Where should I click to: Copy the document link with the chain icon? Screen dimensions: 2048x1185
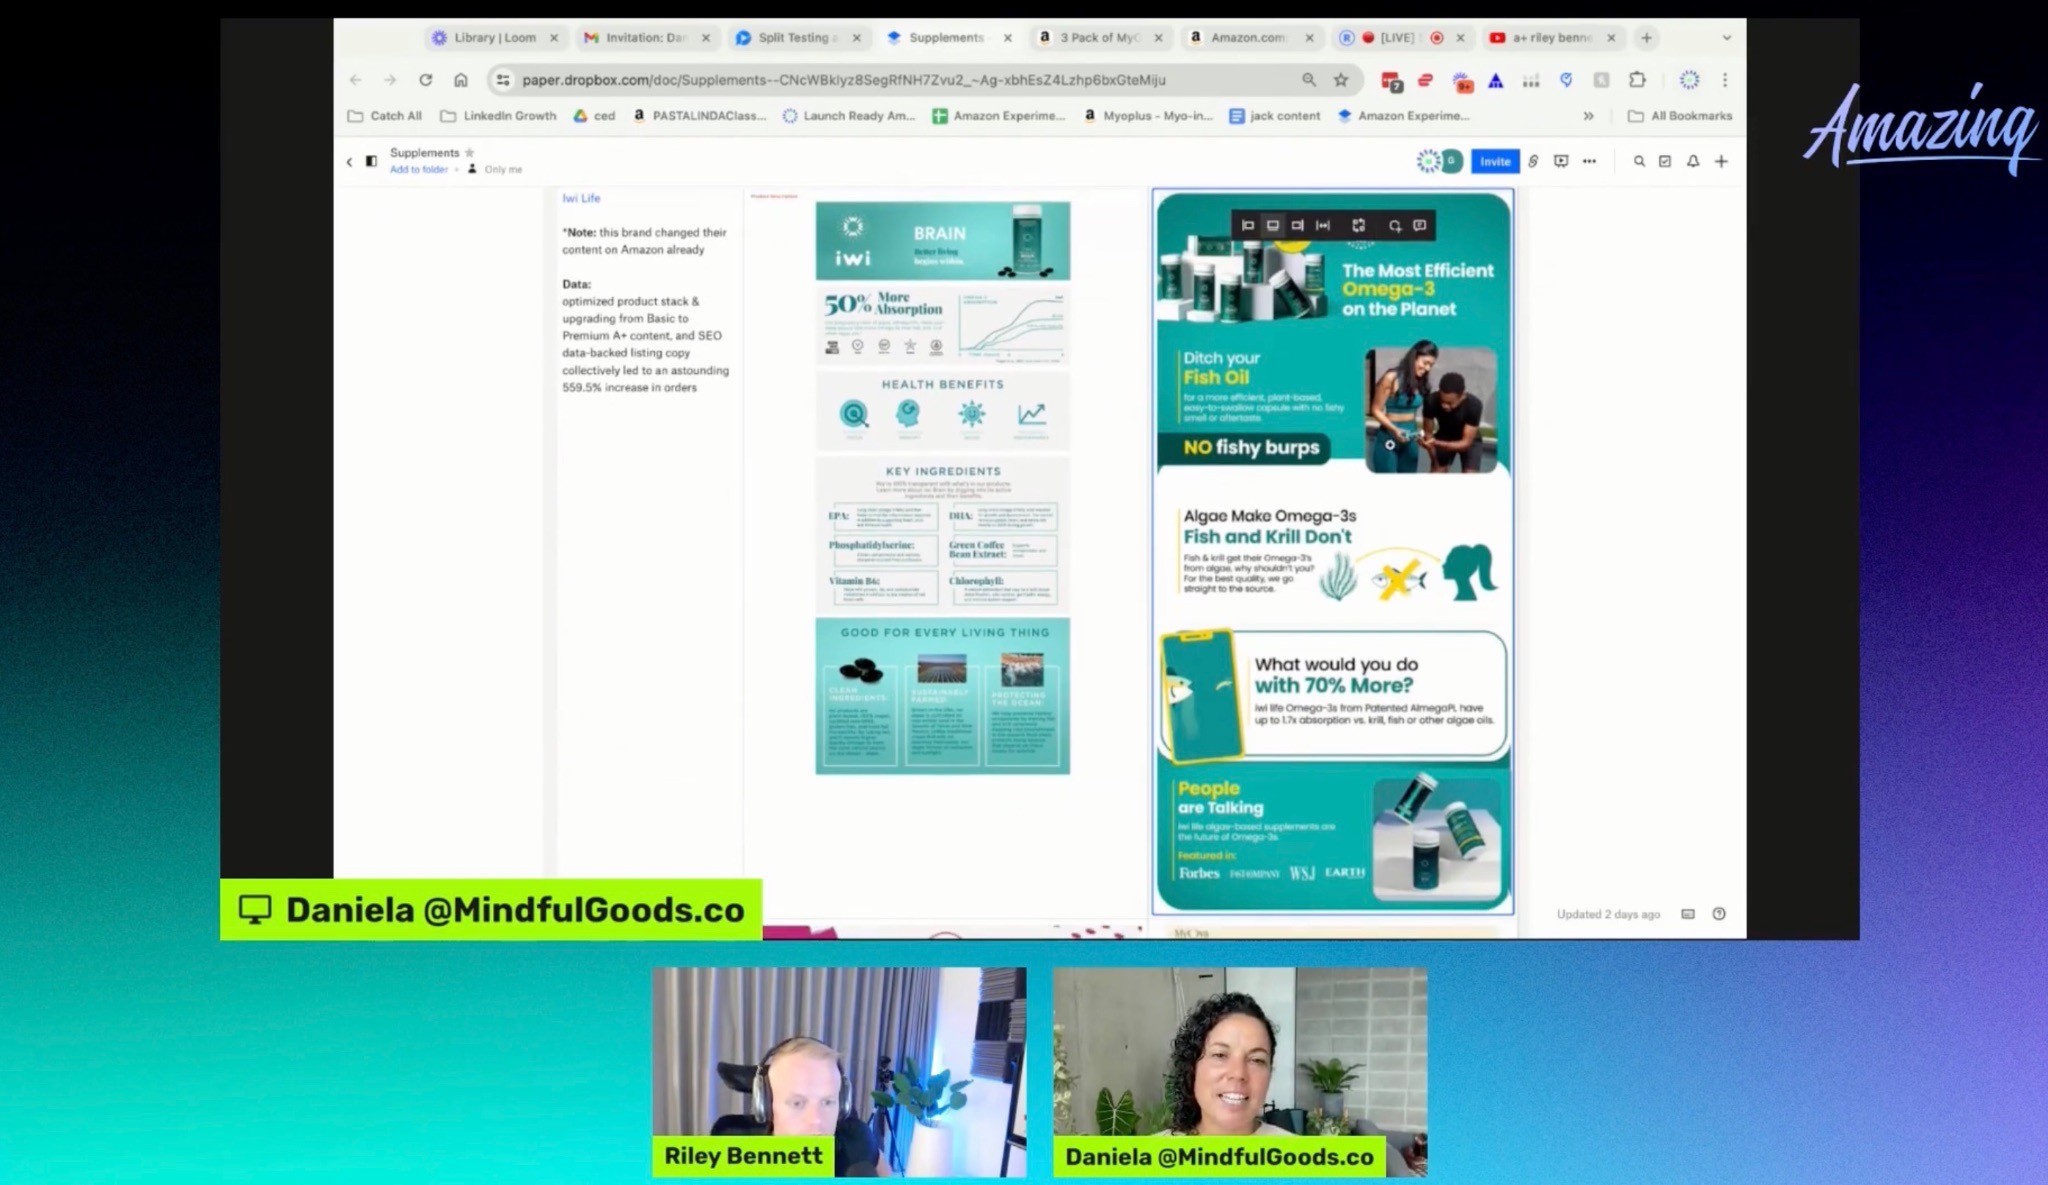pos(1533,161)
